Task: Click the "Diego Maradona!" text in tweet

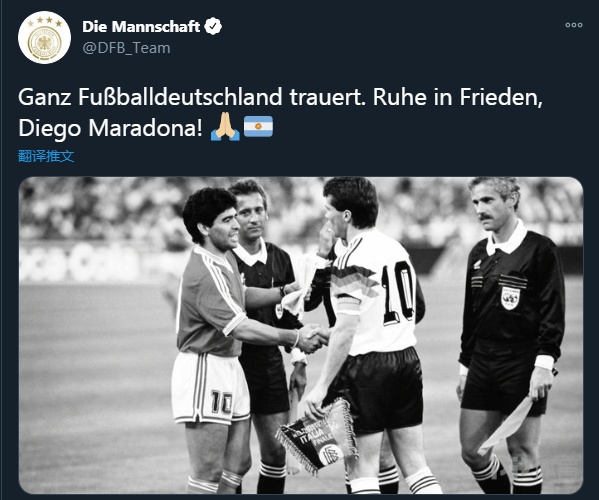Action: click(110, 128)
